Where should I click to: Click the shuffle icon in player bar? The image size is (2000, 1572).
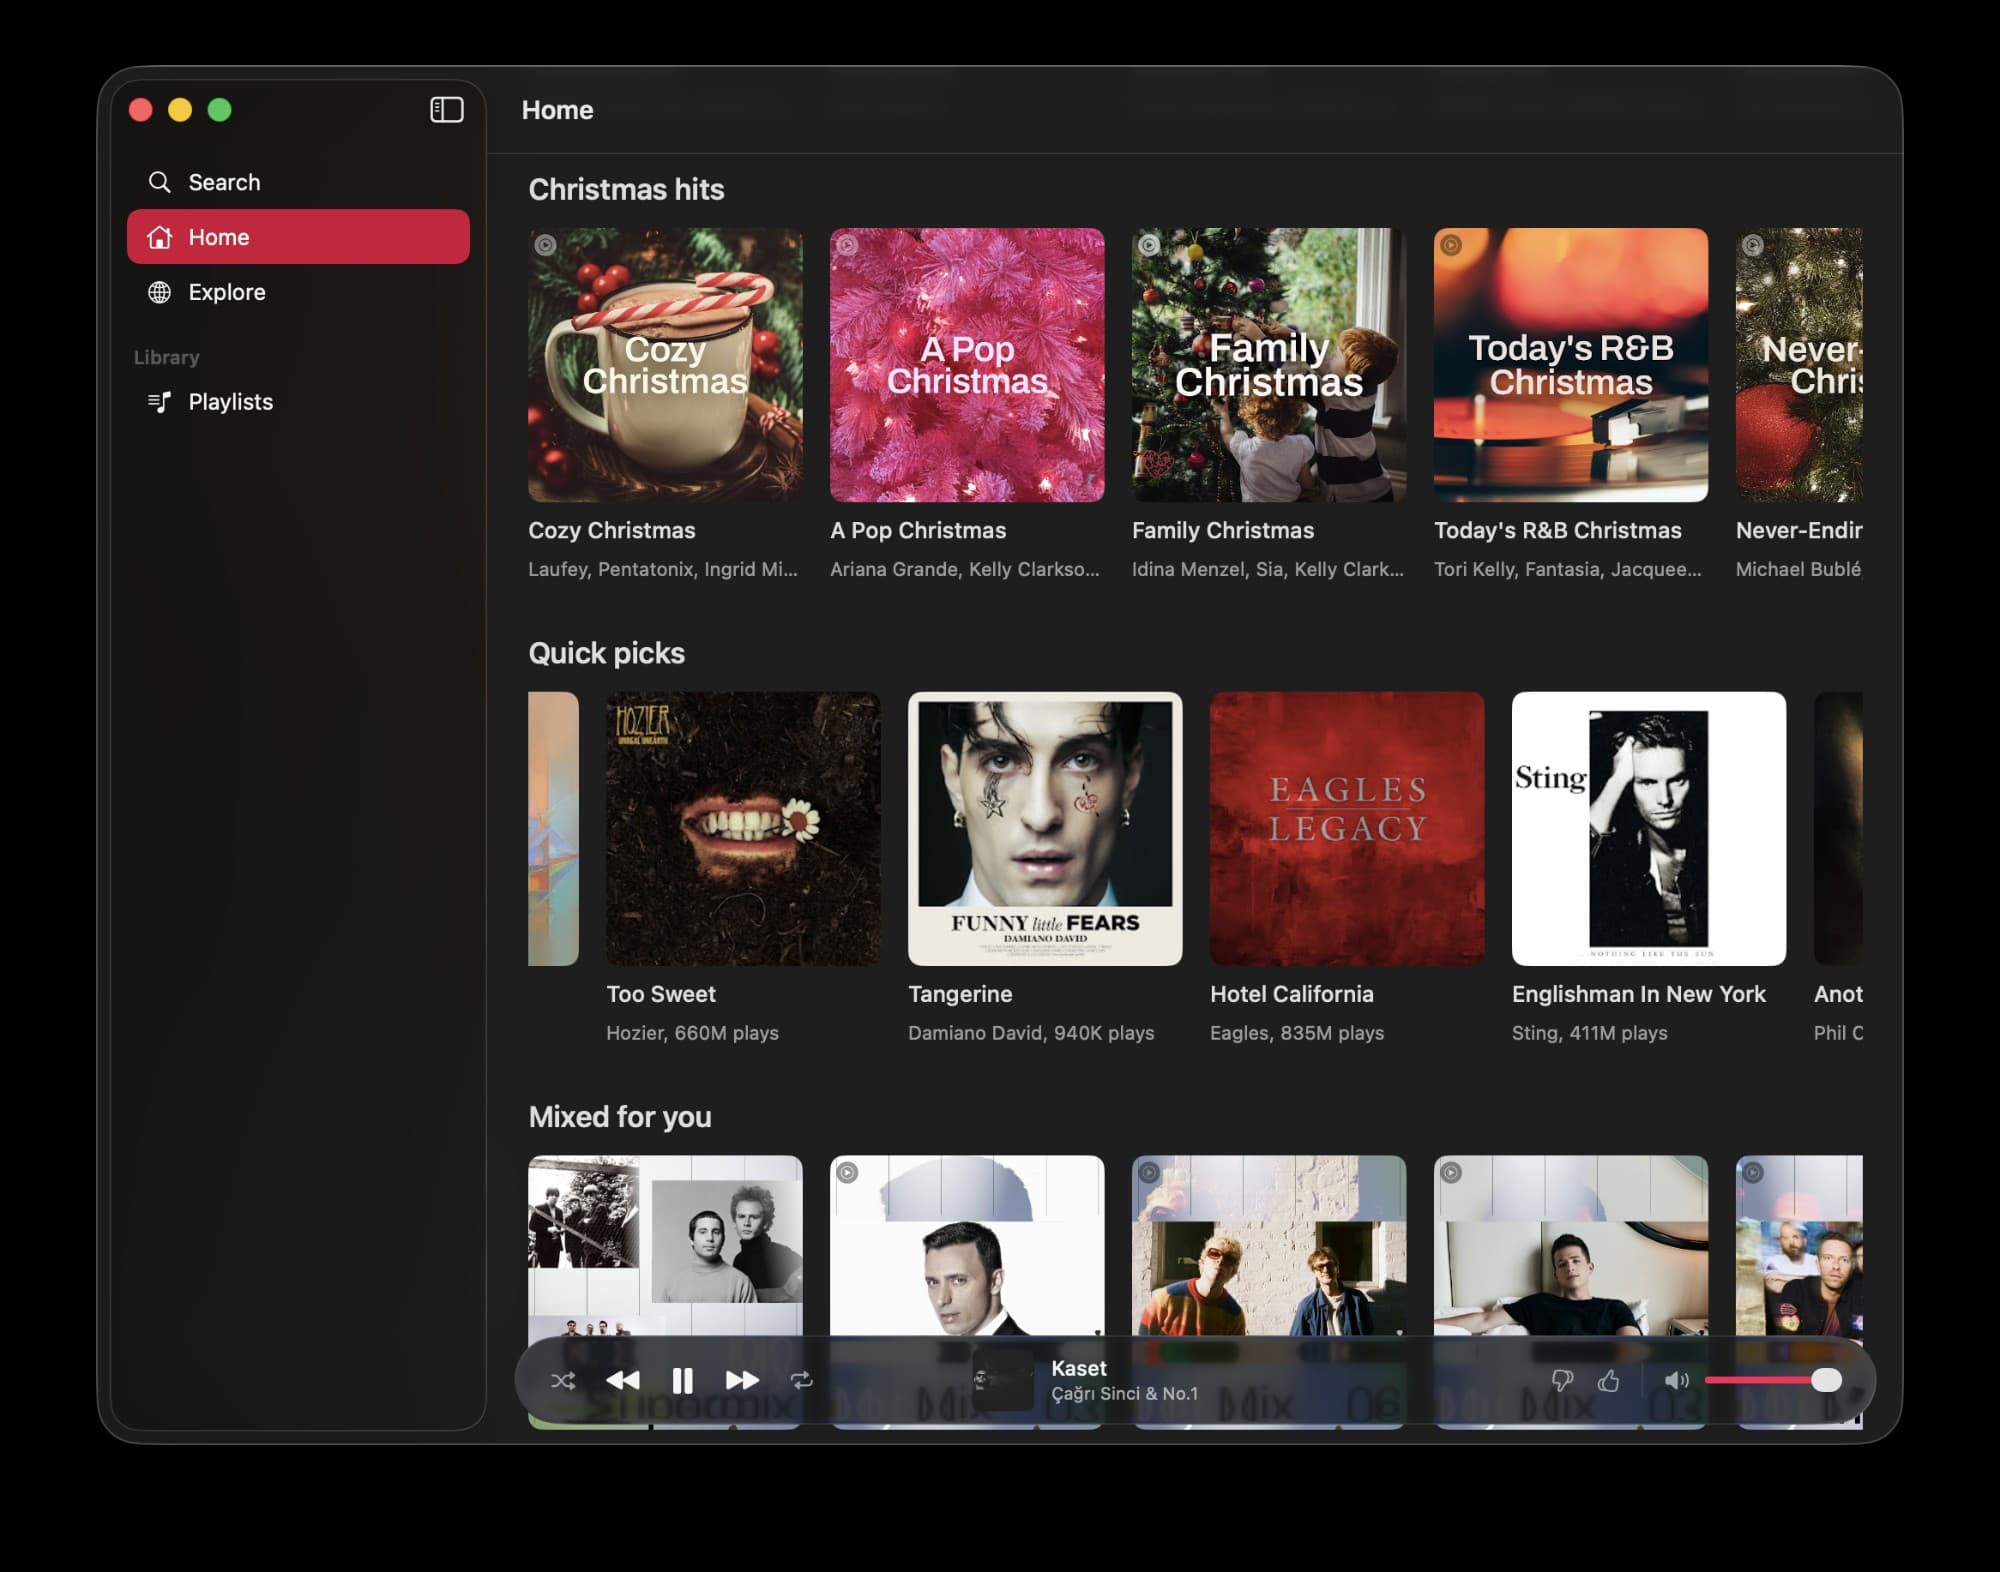(x=563, y=1381)
